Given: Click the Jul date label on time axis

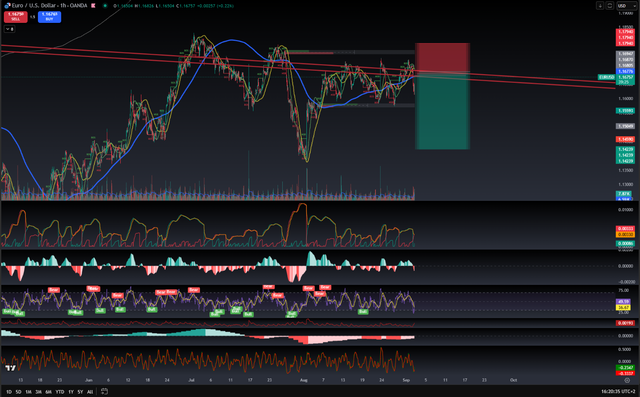Looking at the screenshot, I should 191,380.
